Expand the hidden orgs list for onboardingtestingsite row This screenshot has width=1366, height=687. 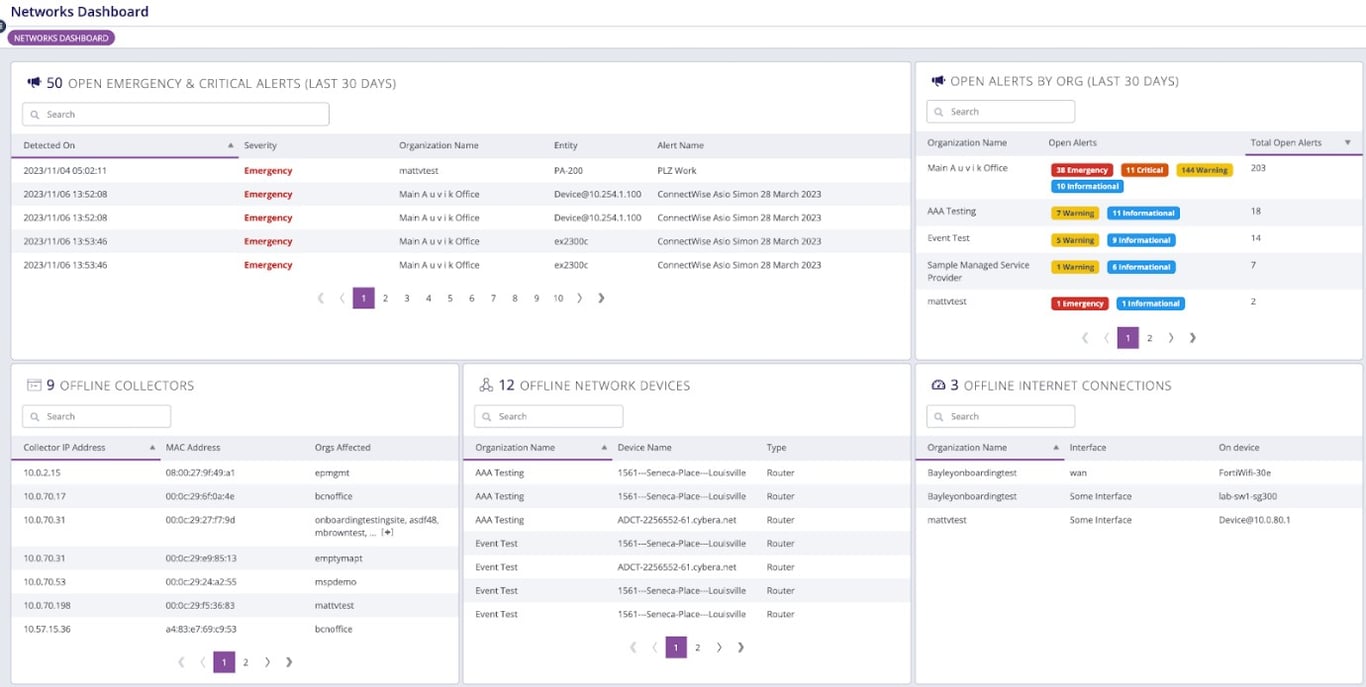pyautogui.click(x=388, y=532)
